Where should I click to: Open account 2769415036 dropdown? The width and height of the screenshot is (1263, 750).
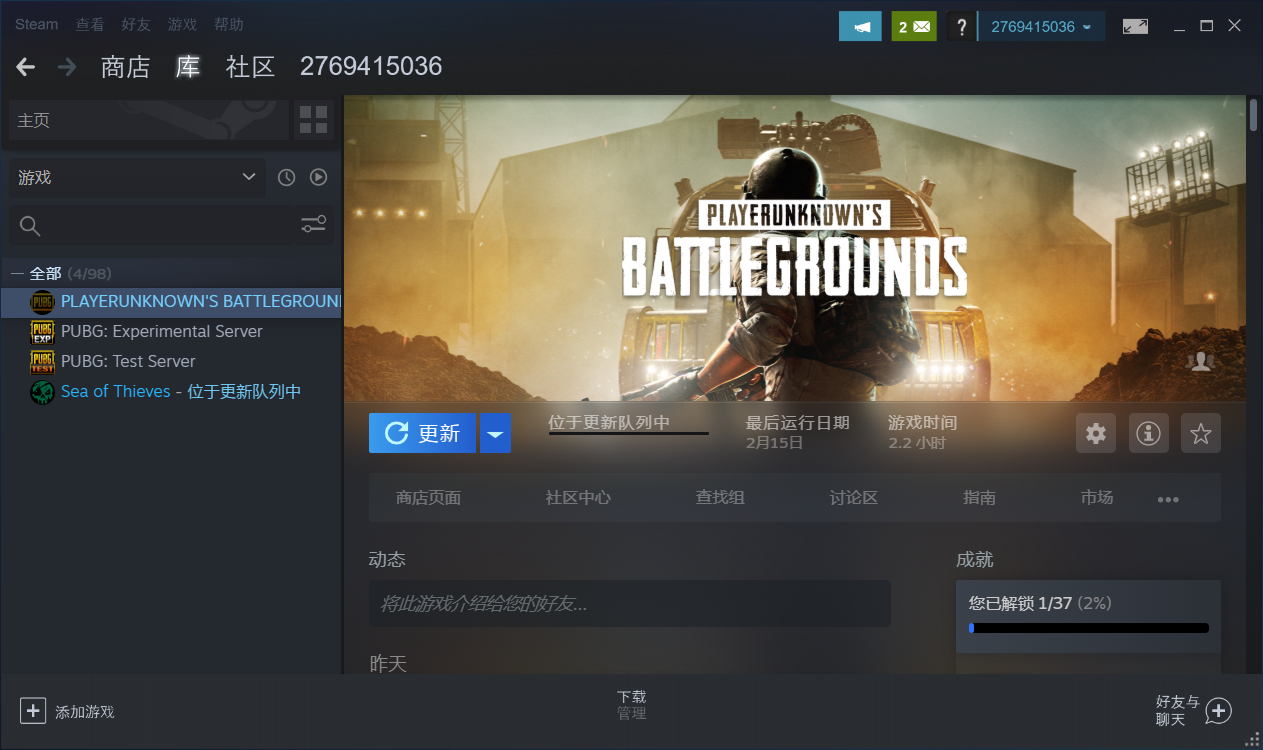pos(1041,26)
